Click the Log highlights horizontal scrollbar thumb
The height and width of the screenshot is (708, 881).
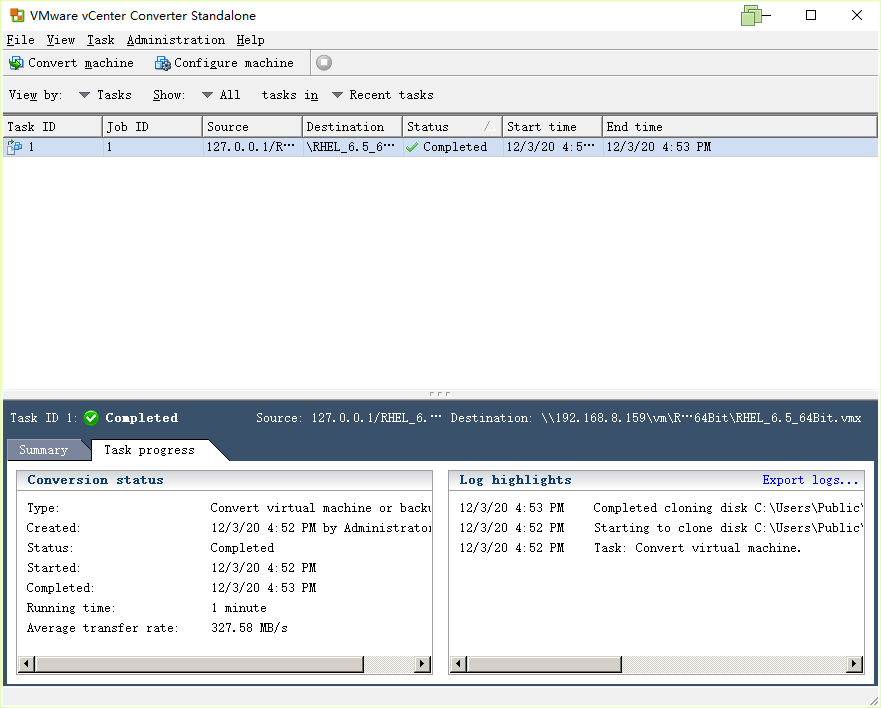pyautogui.click(x=544, y=664)
